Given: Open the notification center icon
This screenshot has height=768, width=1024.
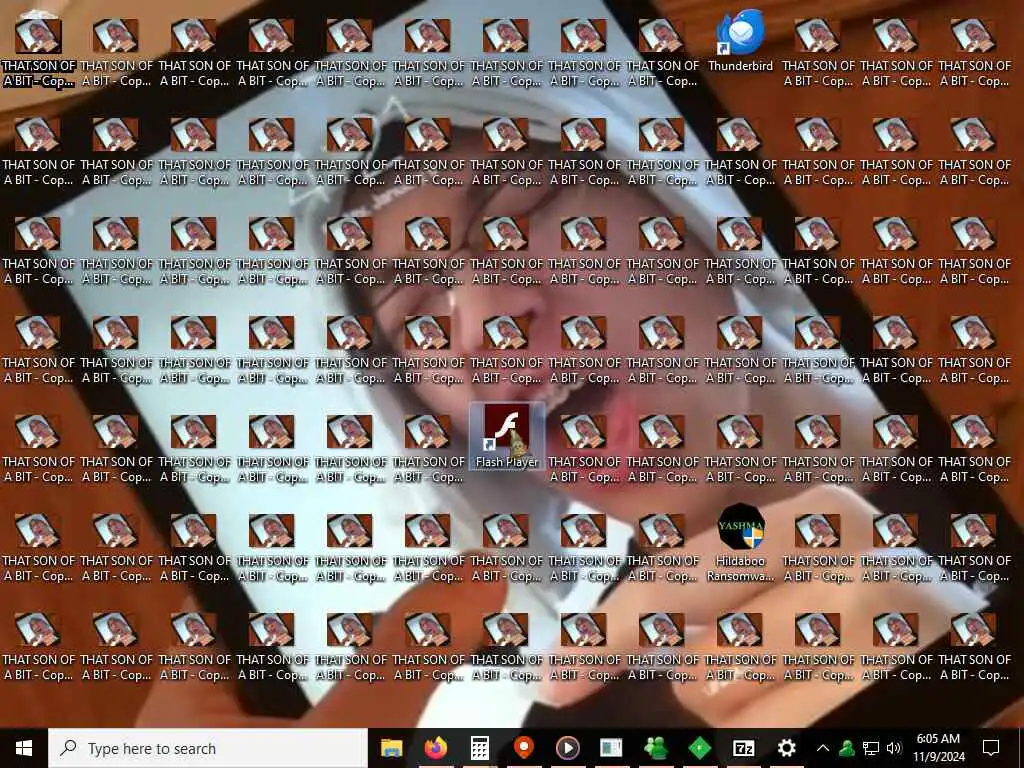Looking at the screenshot, I should 991,748.
